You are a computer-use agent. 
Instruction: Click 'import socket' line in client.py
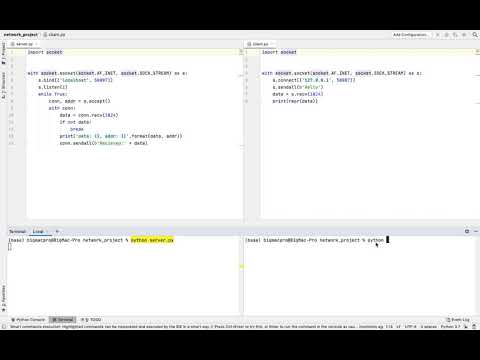(279, 52)
